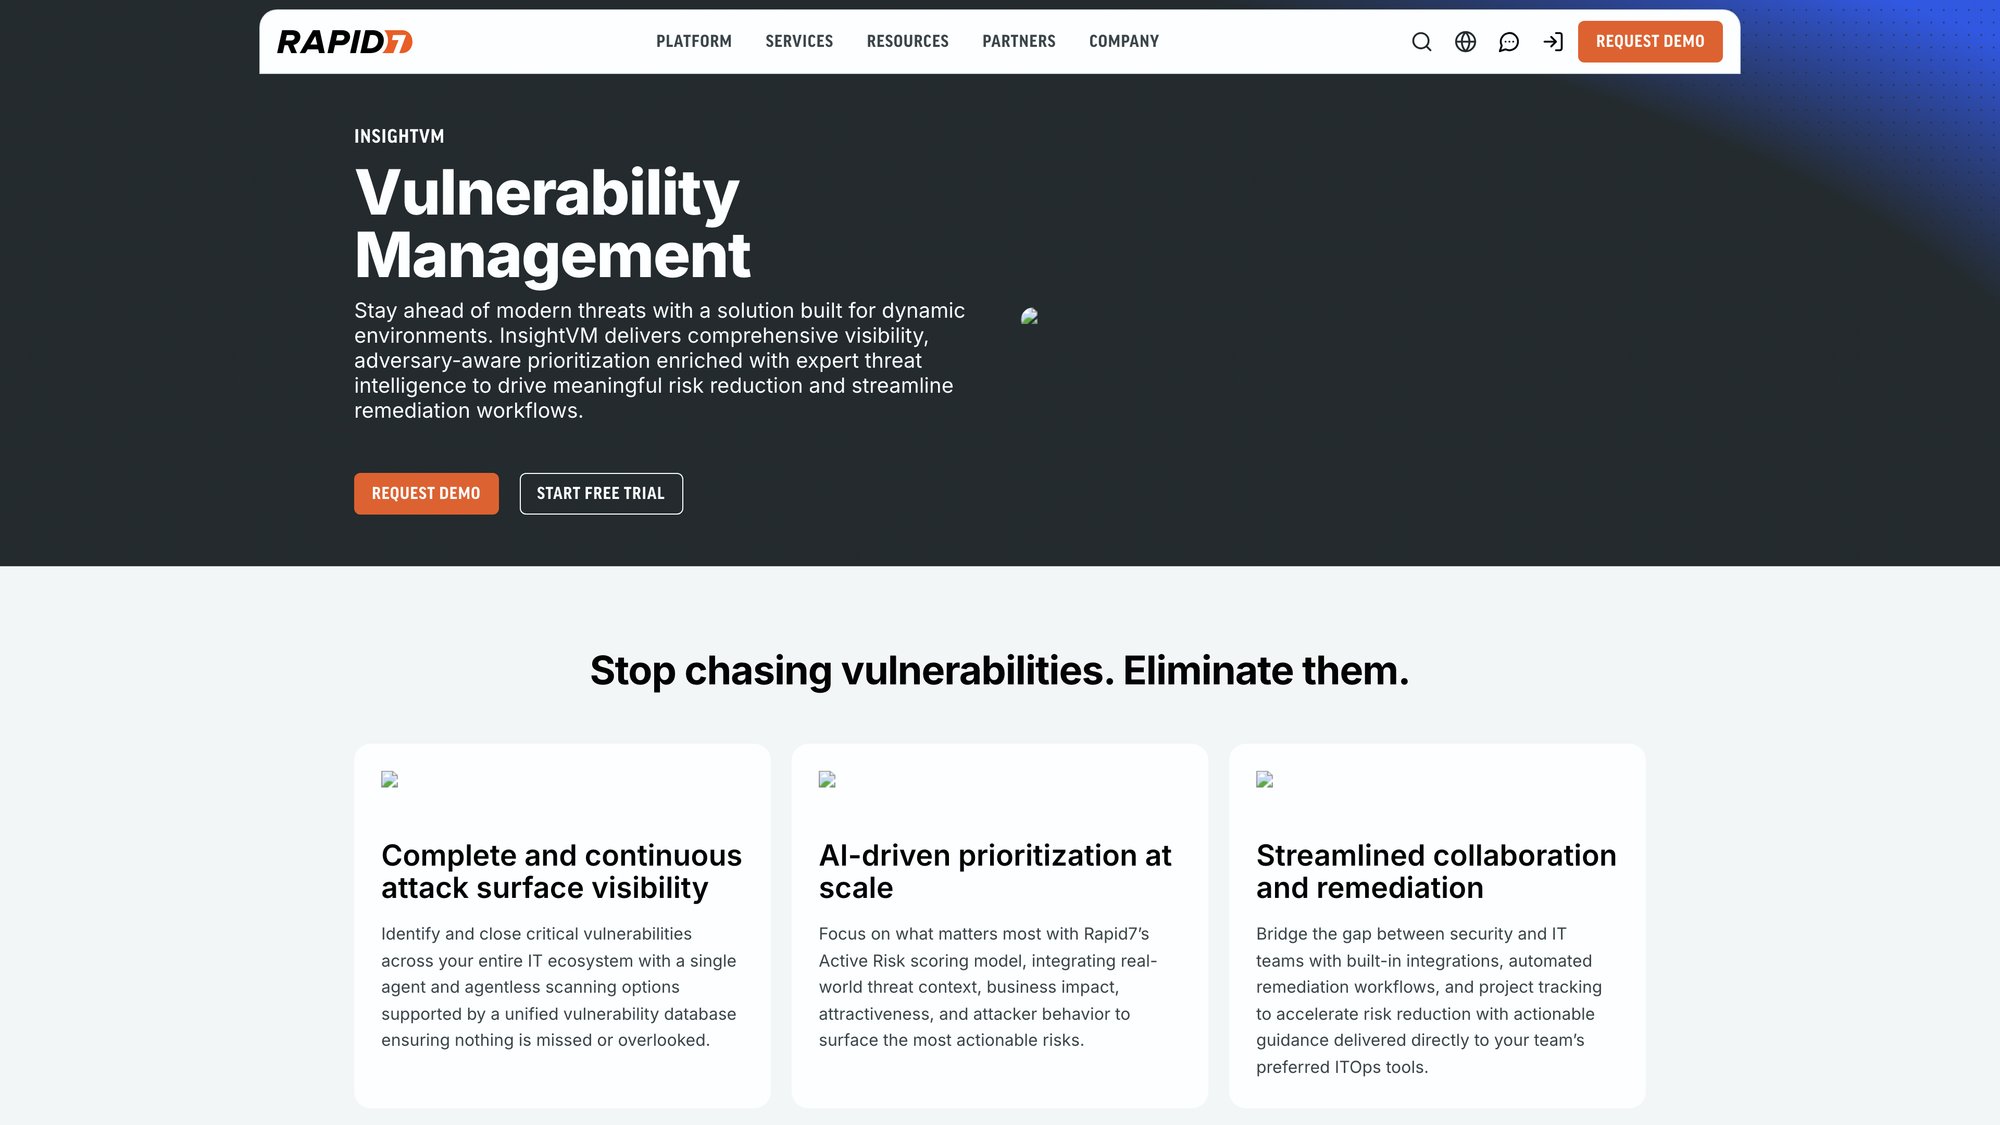Viewport: 2000px width, 1125px height.
Task: Click Request Demo below the hero text
Action: coord(426,493)
